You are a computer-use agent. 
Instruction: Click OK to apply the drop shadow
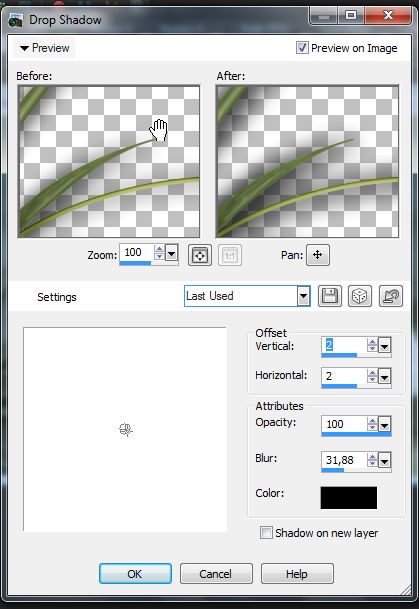point(135,574)
